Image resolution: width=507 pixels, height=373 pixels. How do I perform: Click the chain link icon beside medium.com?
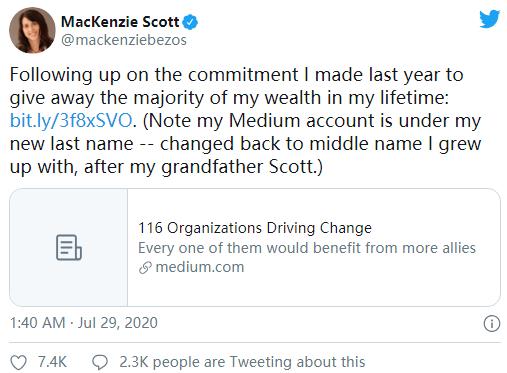[145, 267]
